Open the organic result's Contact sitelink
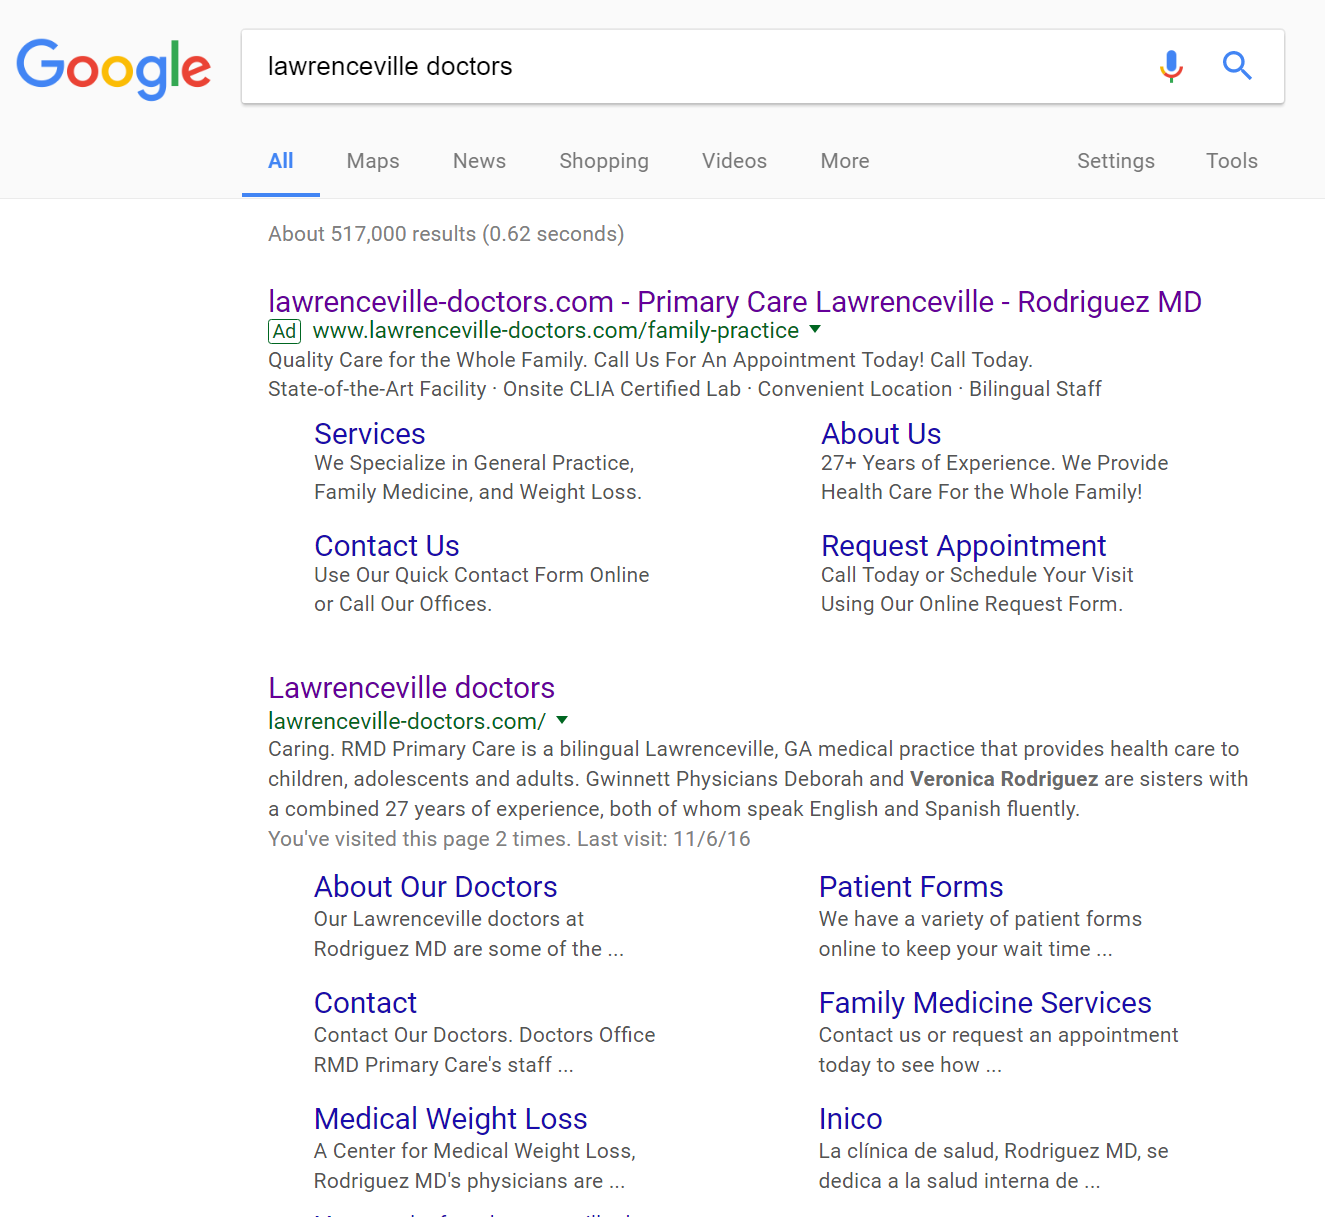The image size is (1325, 1217). [x=365, y=1003]
